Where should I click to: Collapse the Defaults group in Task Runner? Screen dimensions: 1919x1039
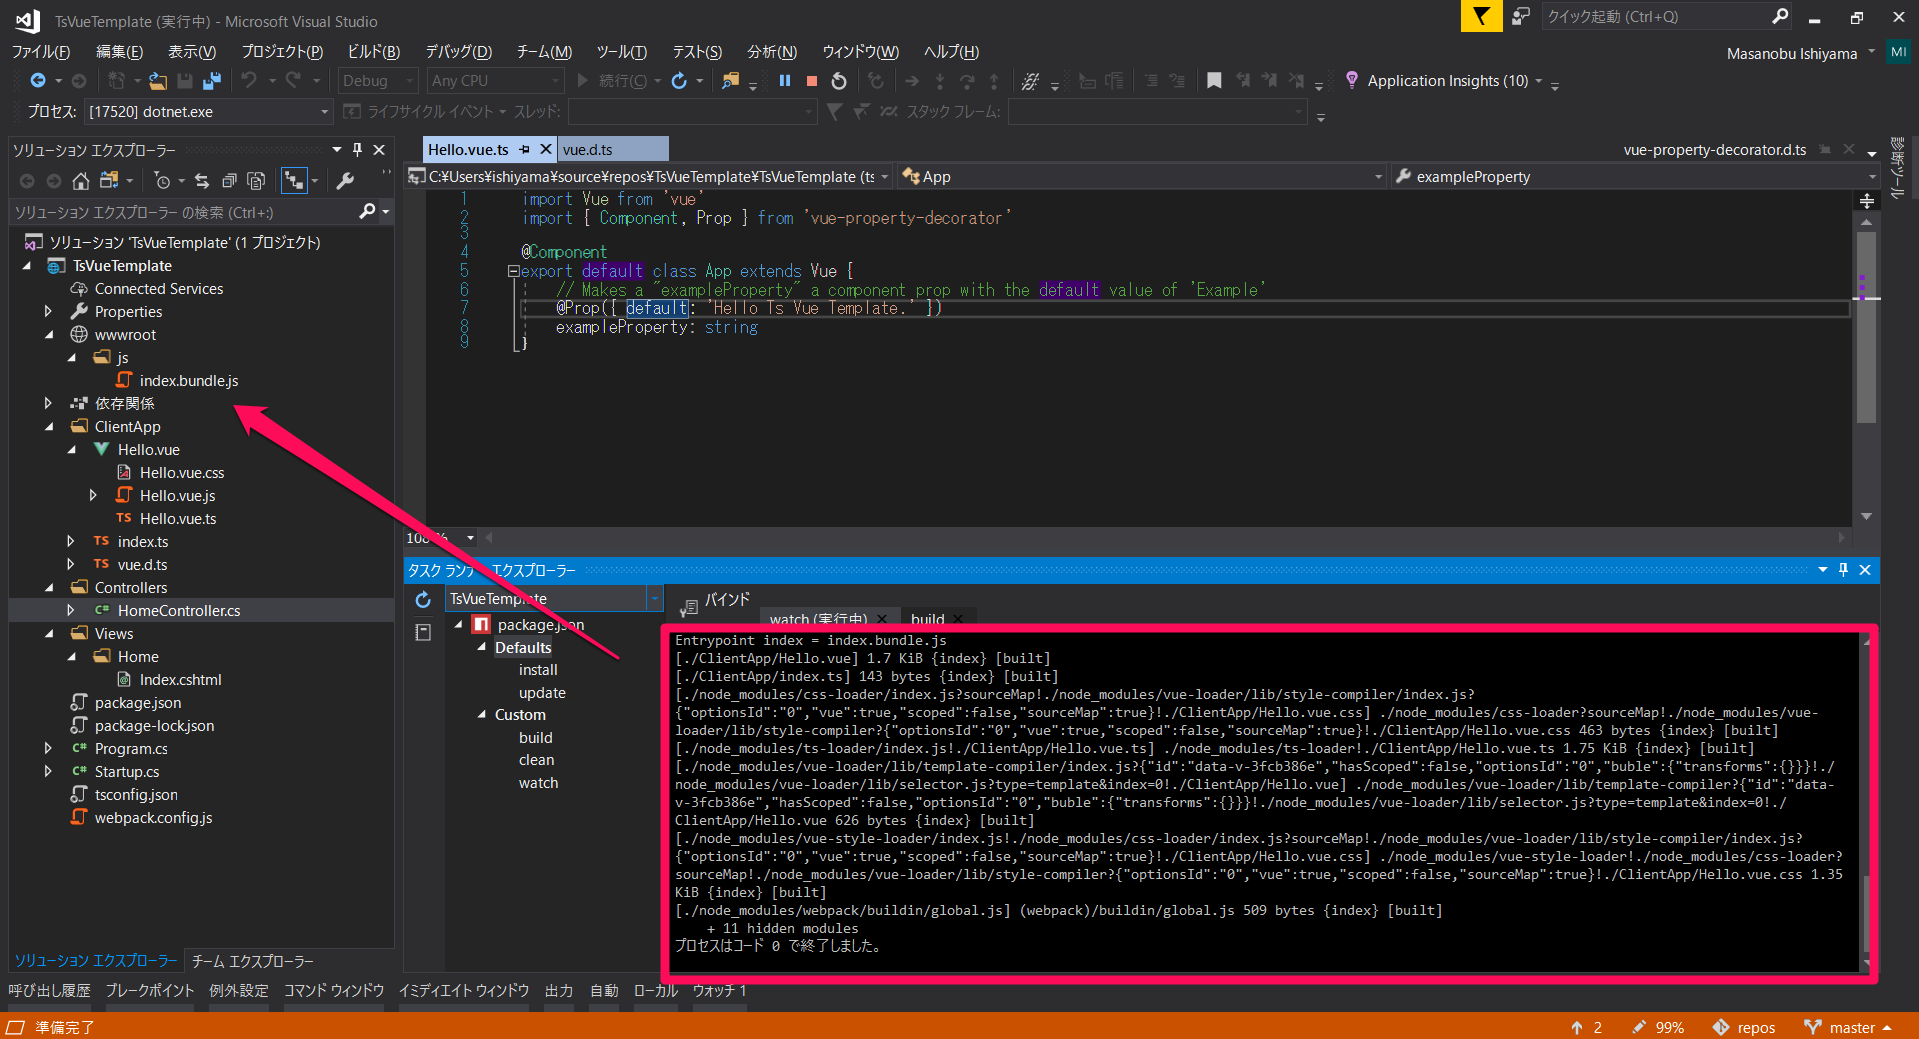[x=481, y=647]
